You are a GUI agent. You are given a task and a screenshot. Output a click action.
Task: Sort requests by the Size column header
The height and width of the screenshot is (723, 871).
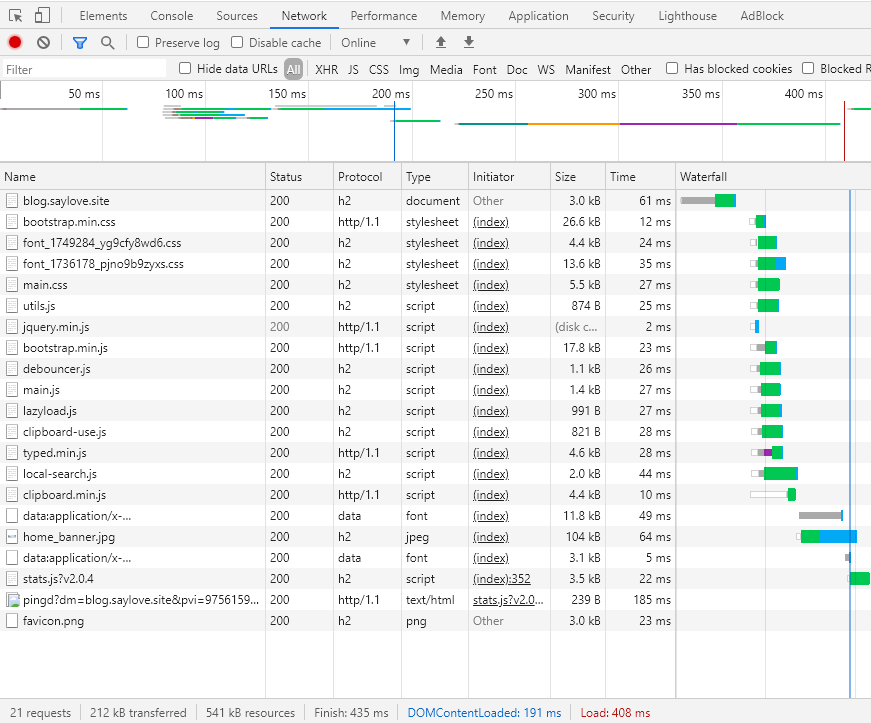point(565,177)
